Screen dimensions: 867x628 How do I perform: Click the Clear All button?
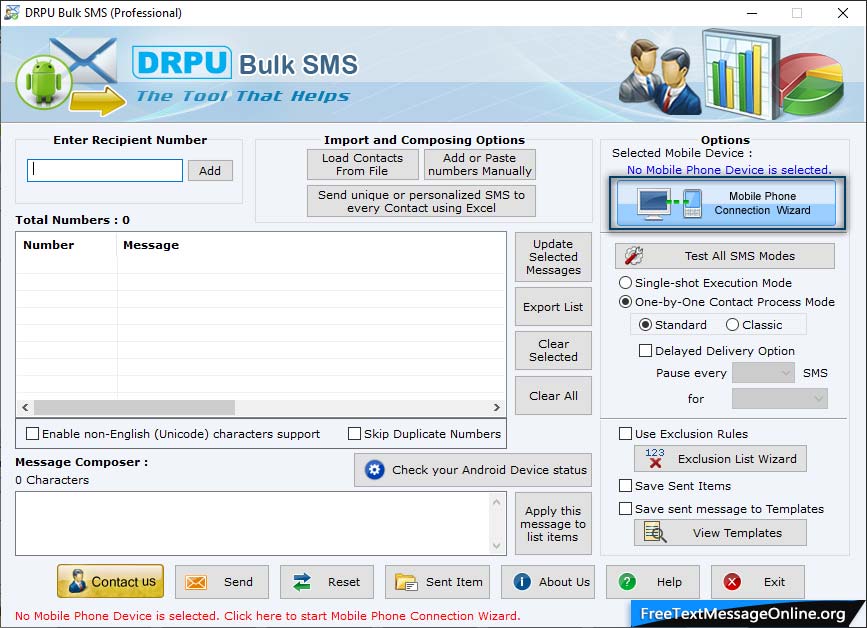553,396
